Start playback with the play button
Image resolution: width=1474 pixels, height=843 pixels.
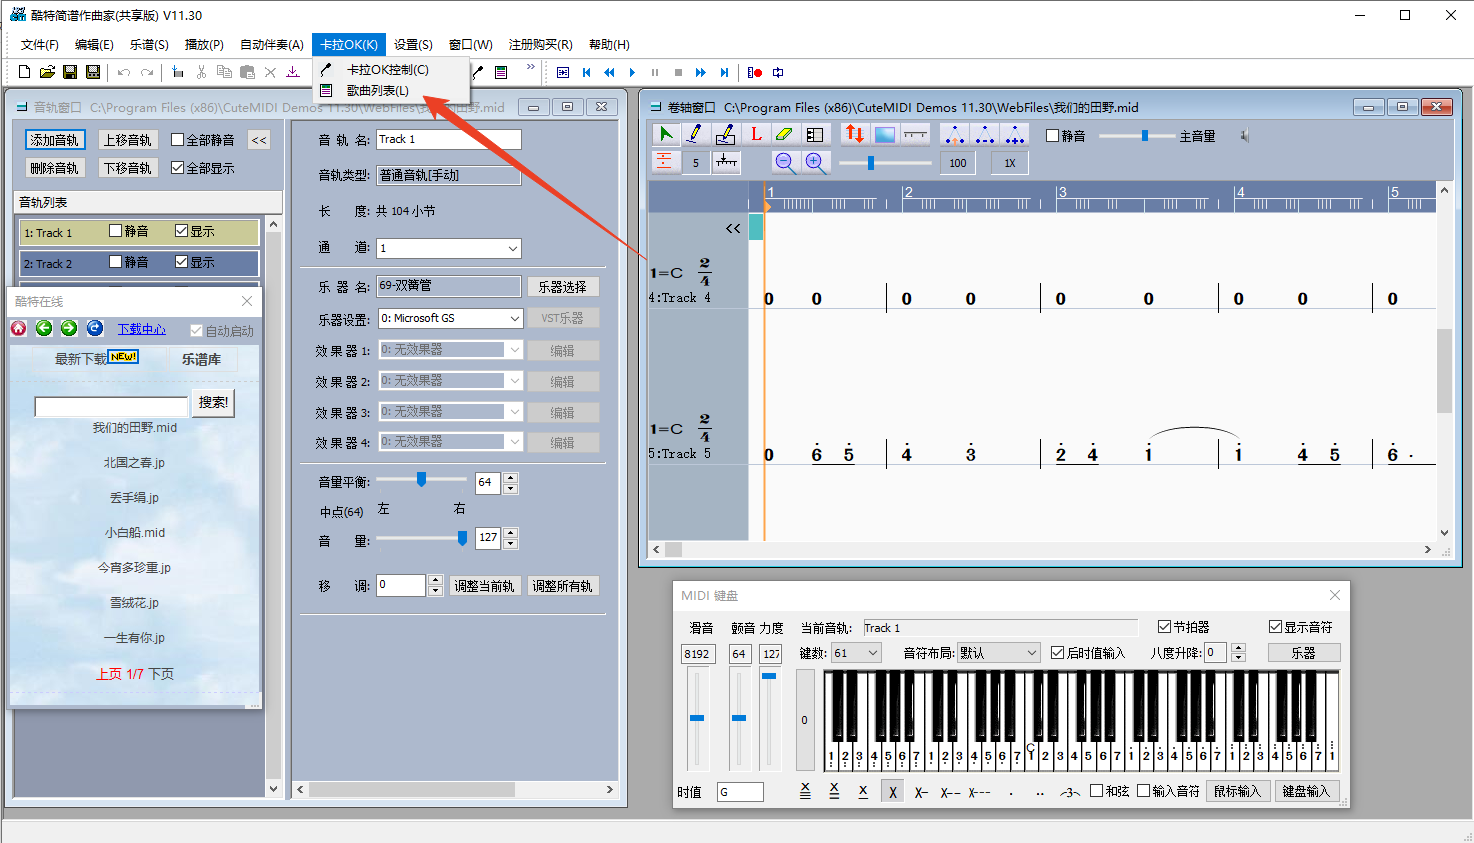click(632, 72)
